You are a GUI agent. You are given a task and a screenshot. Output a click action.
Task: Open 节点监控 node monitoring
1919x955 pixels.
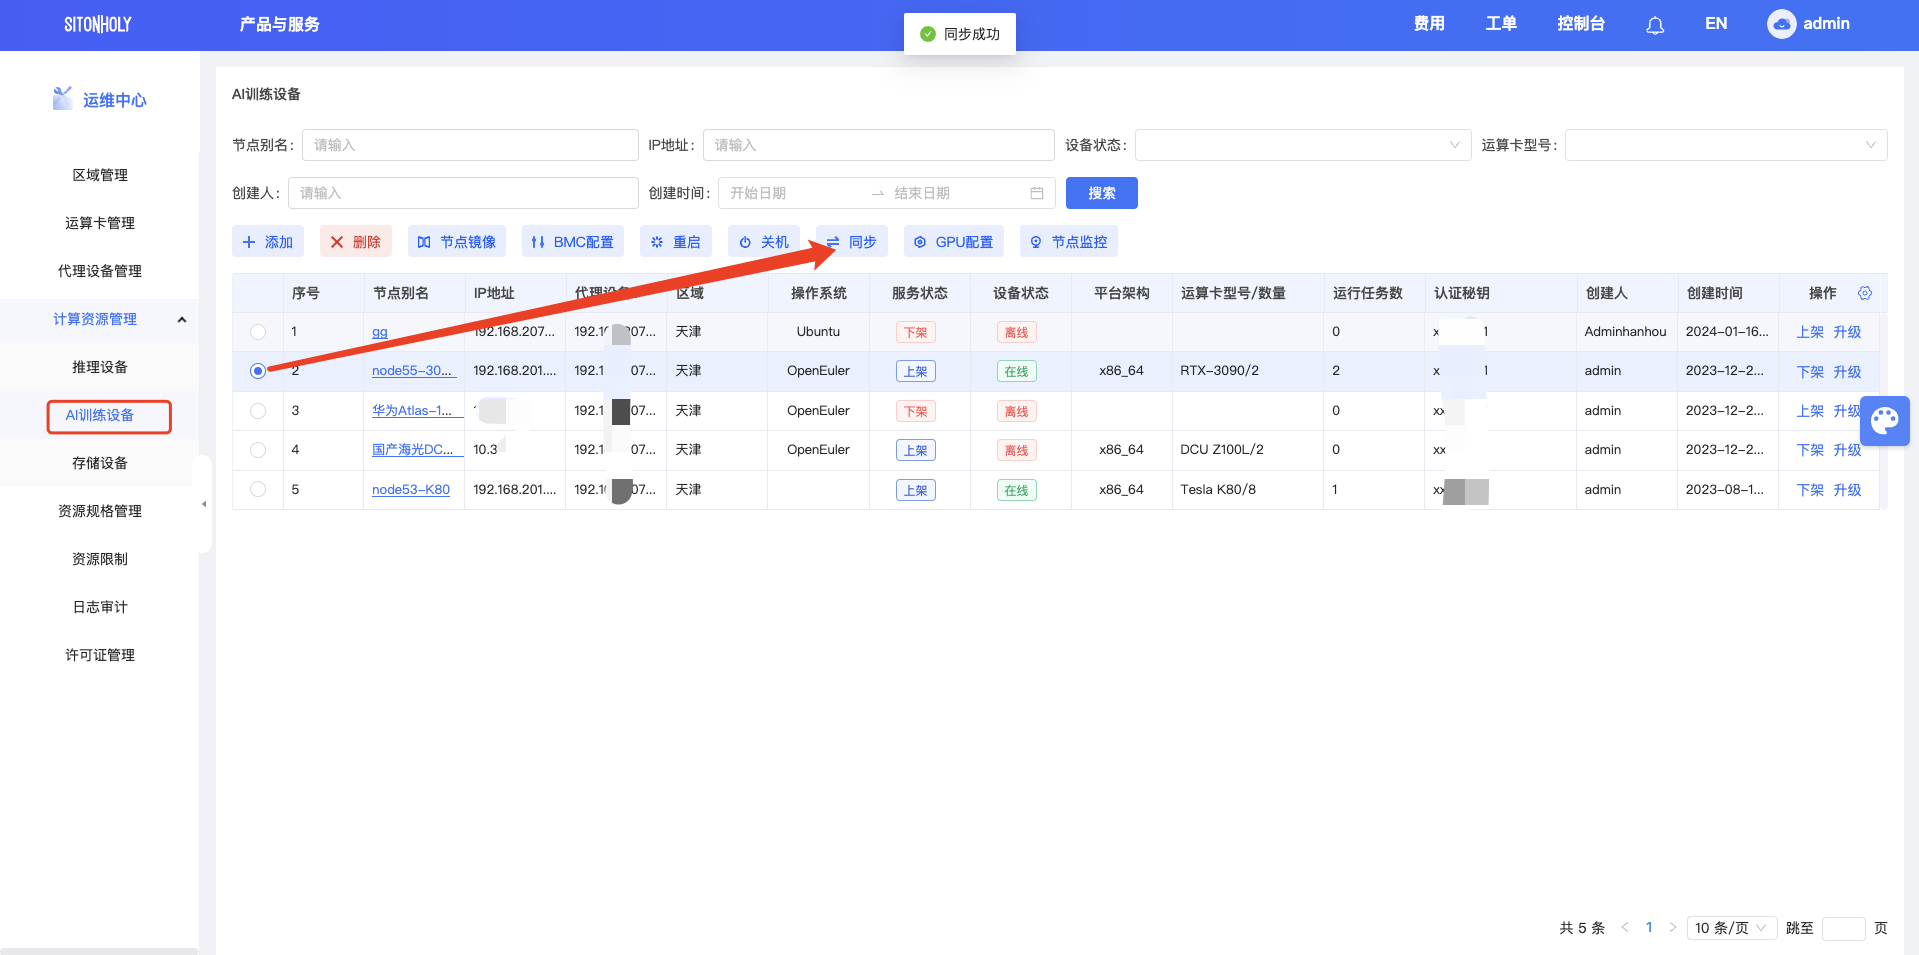point(1069,242)
